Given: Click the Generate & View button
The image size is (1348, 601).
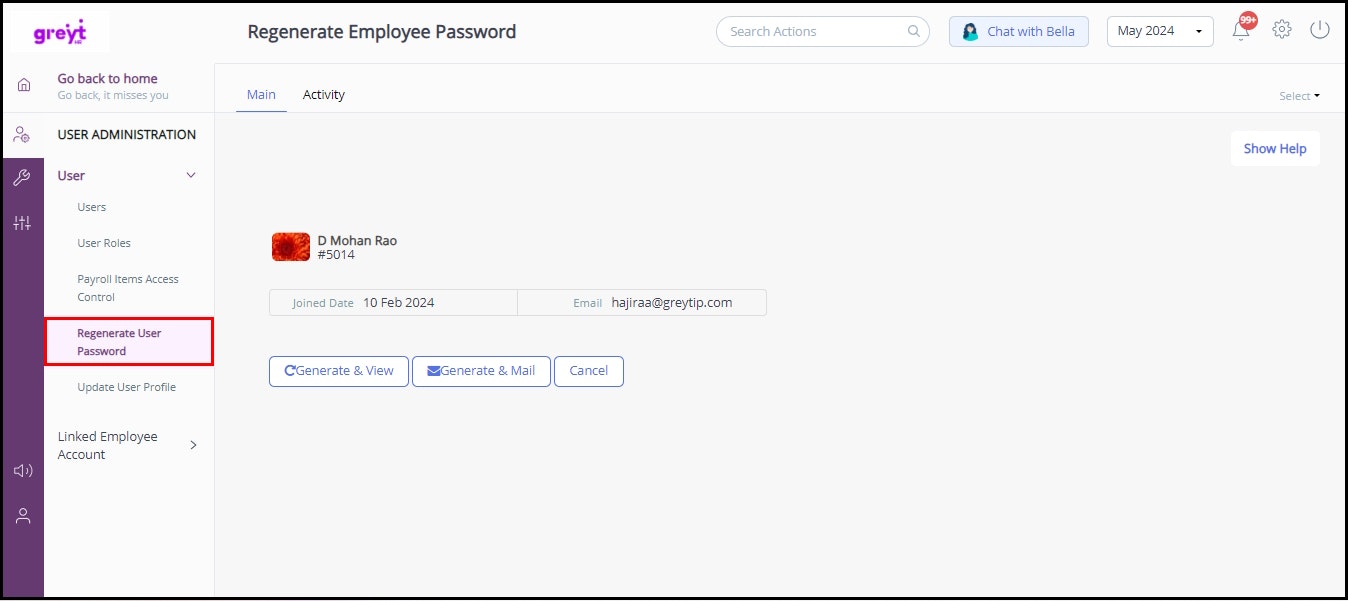Looking at the screenshot, I should 339,371.
